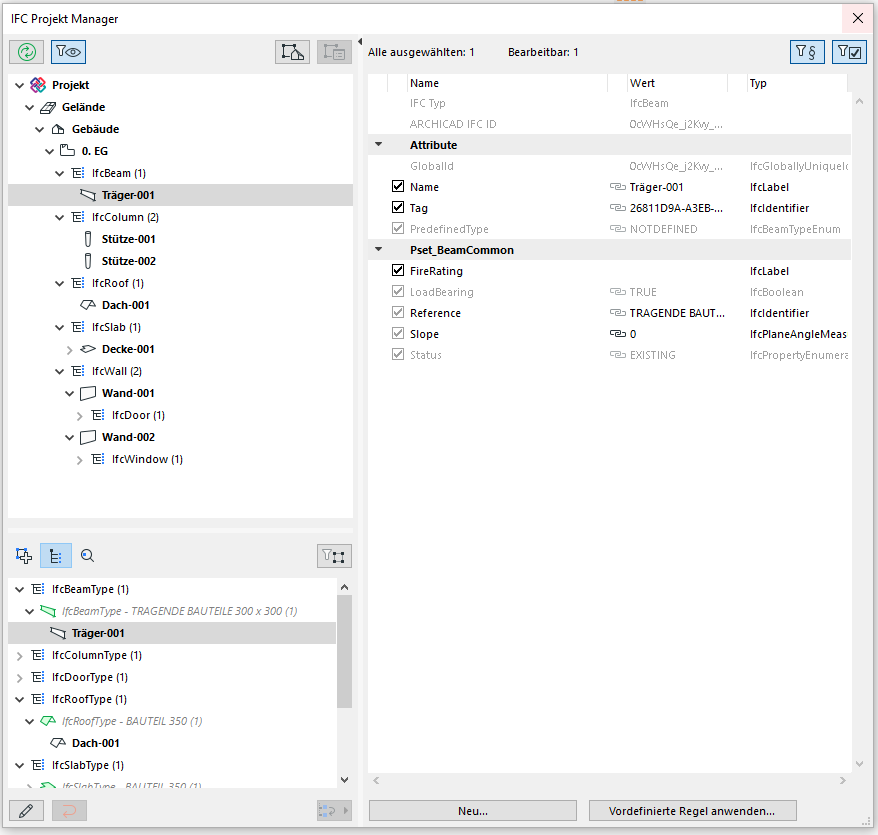Click the magnifier search icon
This screenshot has width=878, height=835.
[x=87, y=556]
